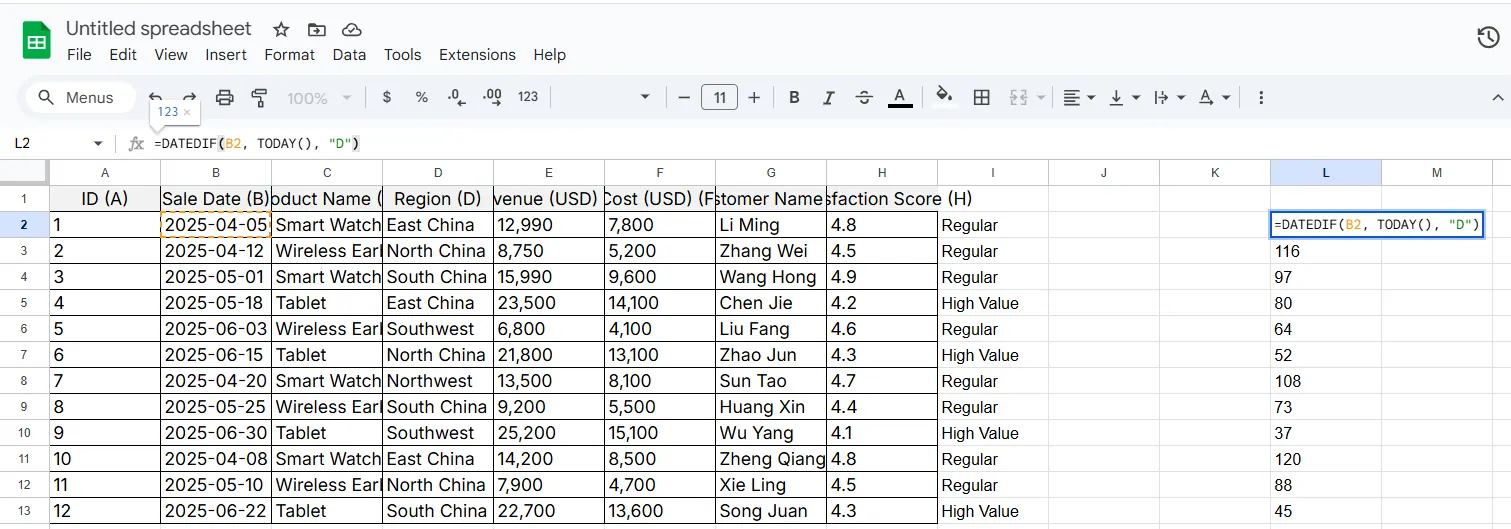Toggle italic formatting
Screen dimensions: 1511x529
click(828, 97)
